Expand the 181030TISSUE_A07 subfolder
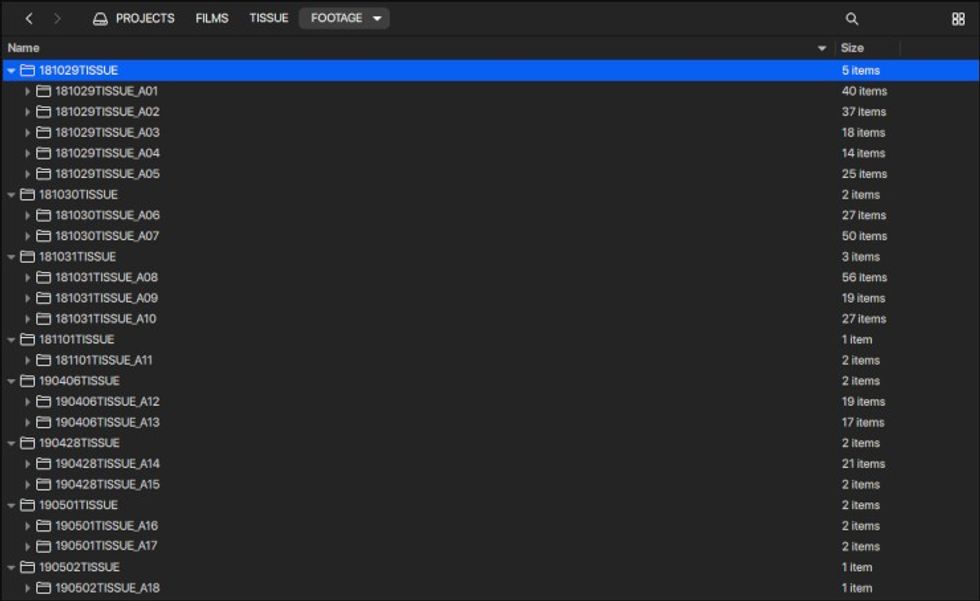980x601 pixels. tap(28, 236)
